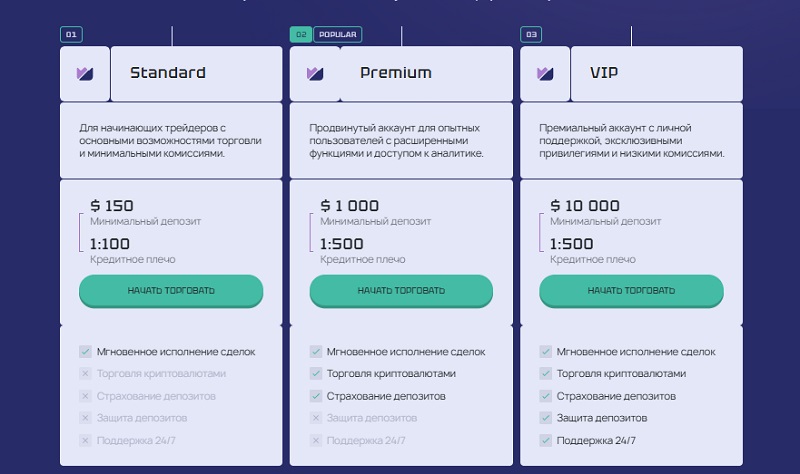Select the Standard plan title

click(x=168, y=73)
